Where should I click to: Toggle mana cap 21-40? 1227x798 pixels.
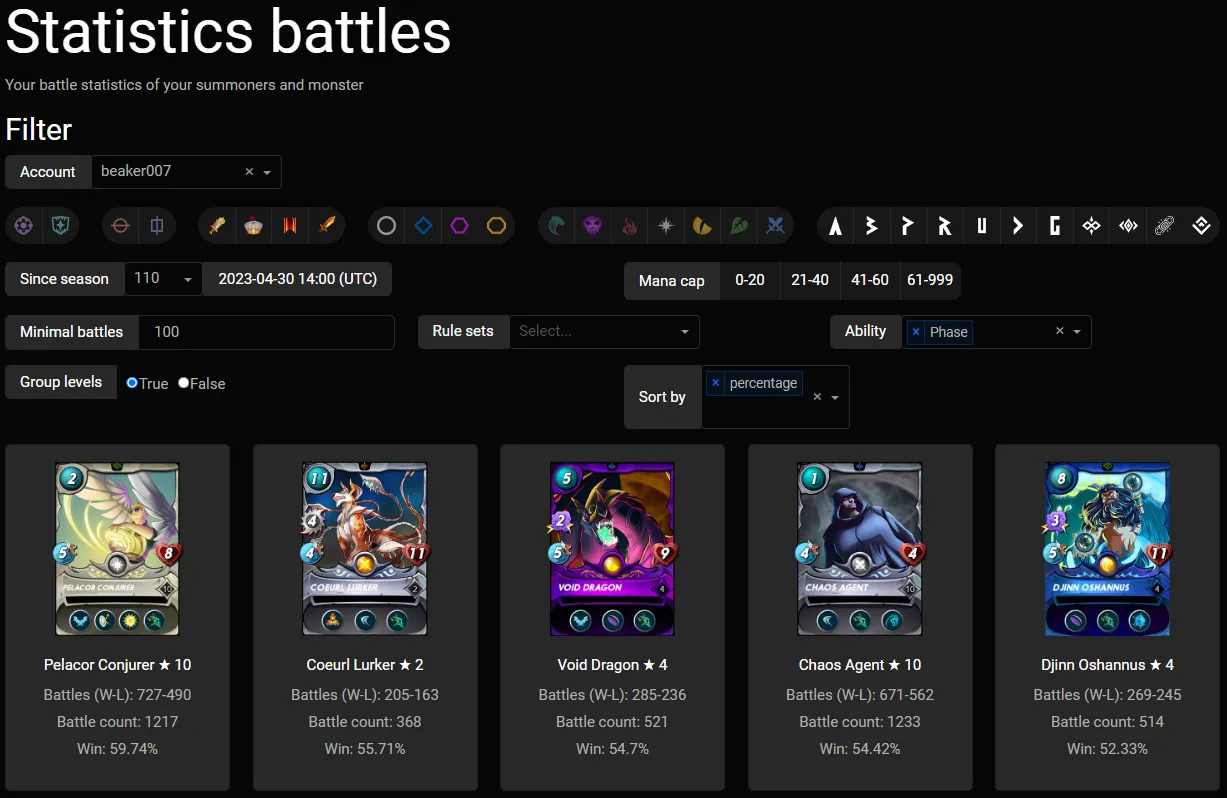click(810, 280)
